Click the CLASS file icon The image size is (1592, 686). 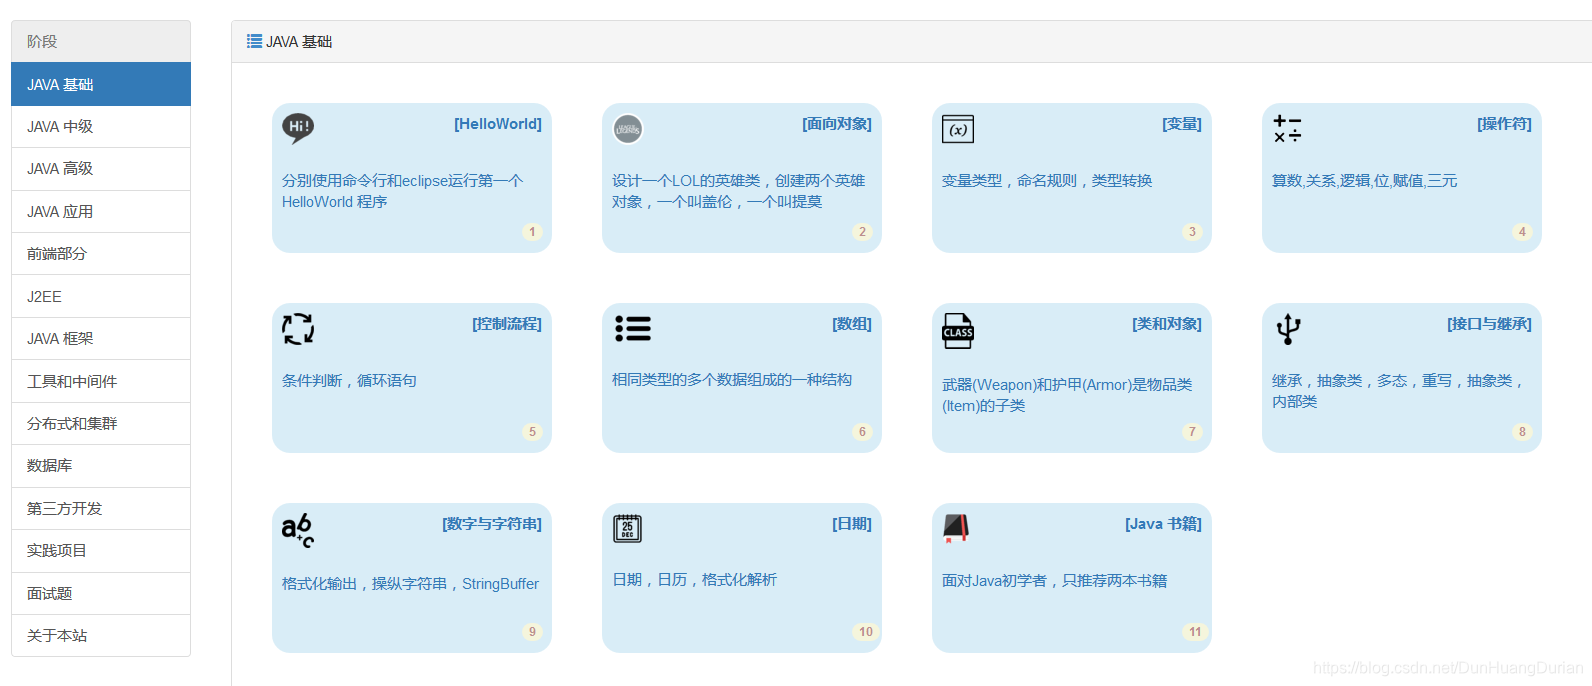tap(958, 331)
